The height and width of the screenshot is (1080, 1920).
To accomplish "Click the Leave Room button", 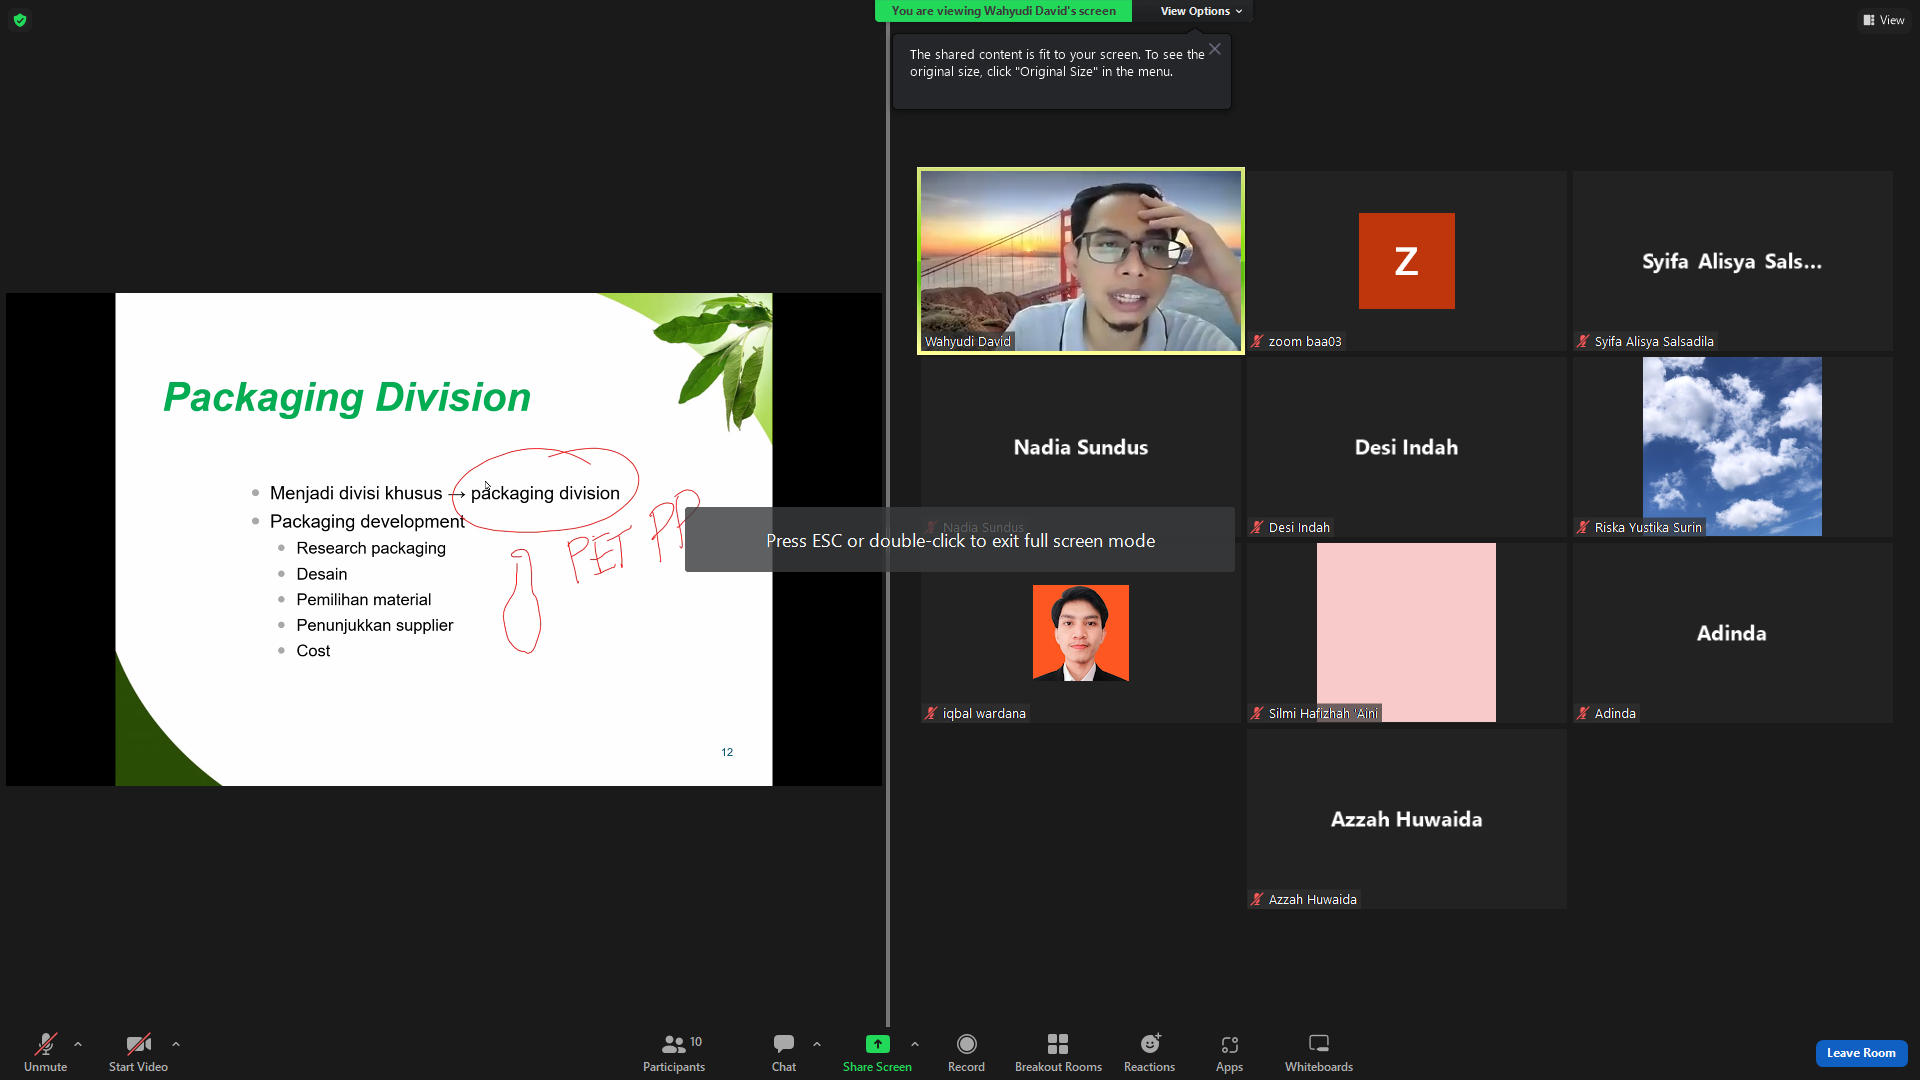I will [1861, 1053].
